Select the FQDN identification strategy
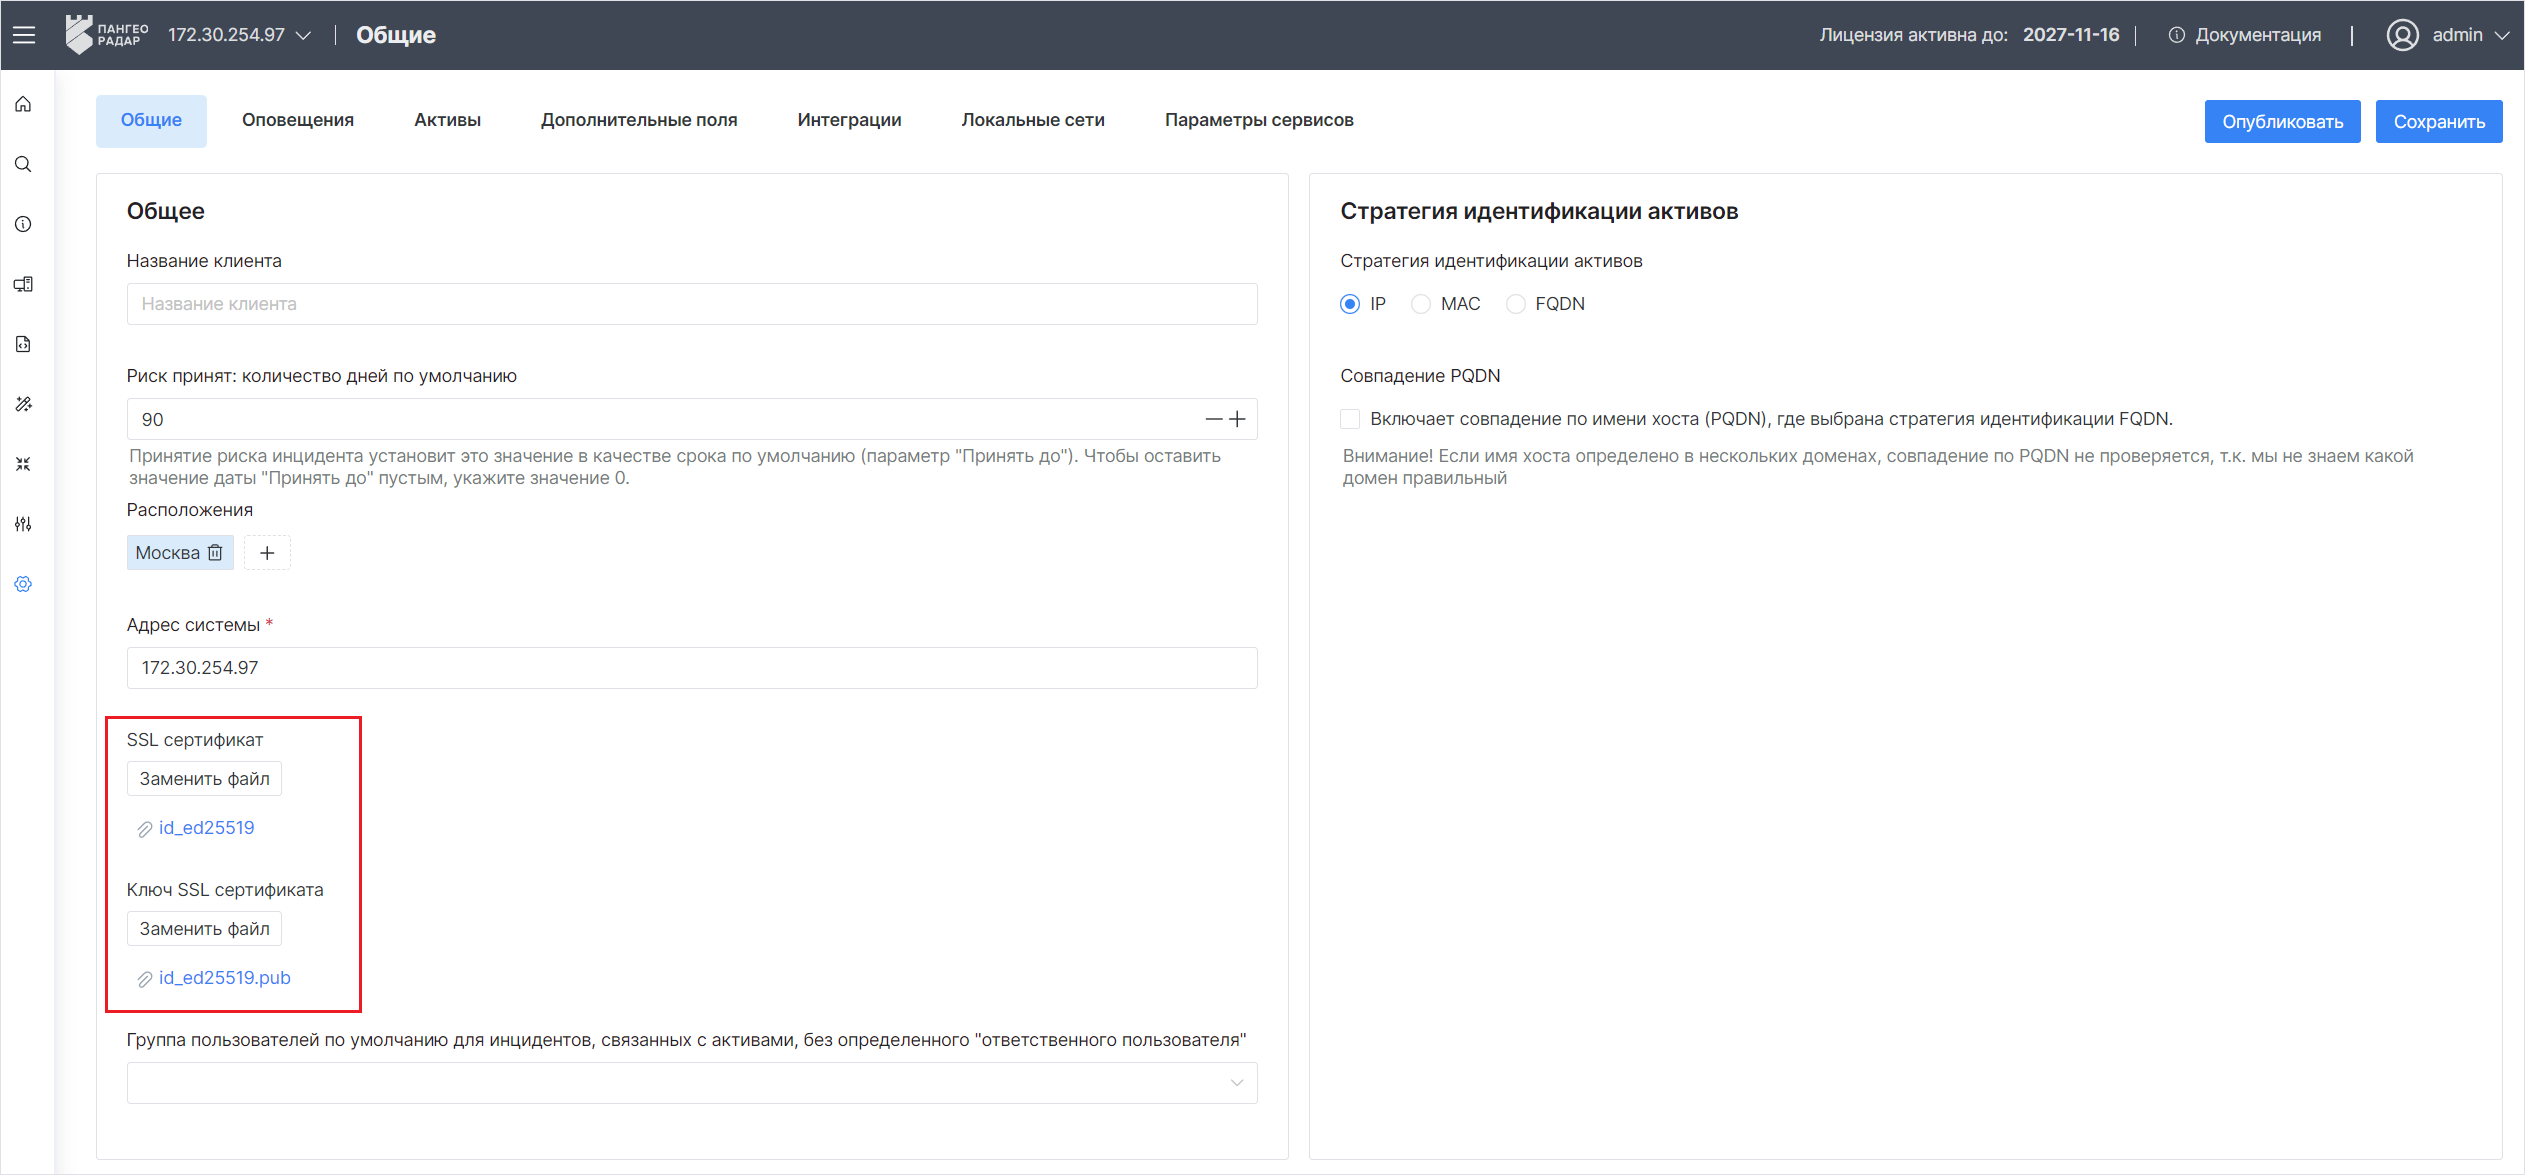The image size is (2525, 1175). [1516, 304]
